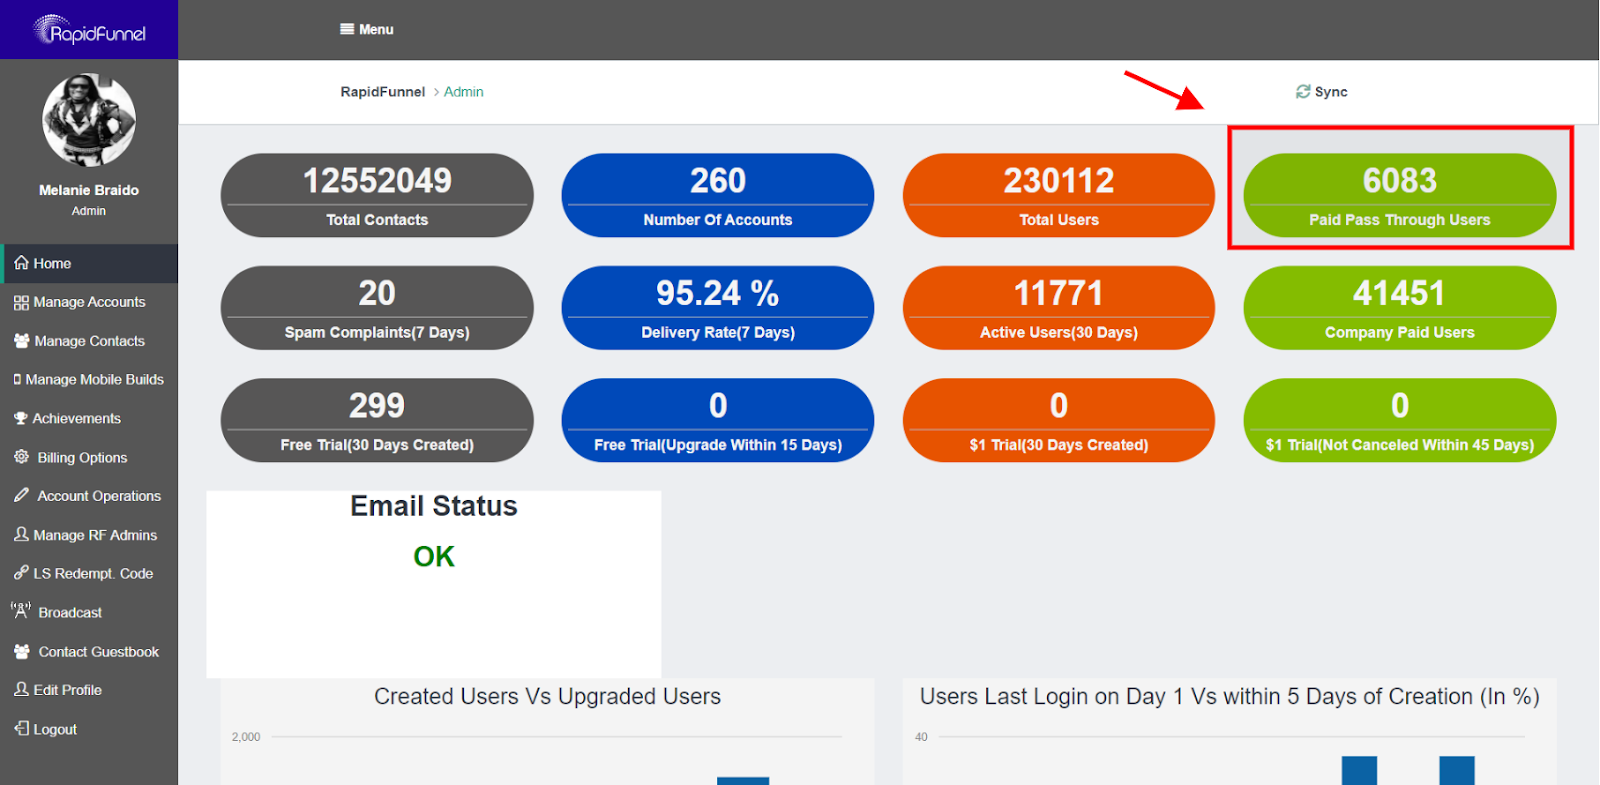Click the Achievements trophy icon
Viewport: 1600px width, 785px height.
20,419
